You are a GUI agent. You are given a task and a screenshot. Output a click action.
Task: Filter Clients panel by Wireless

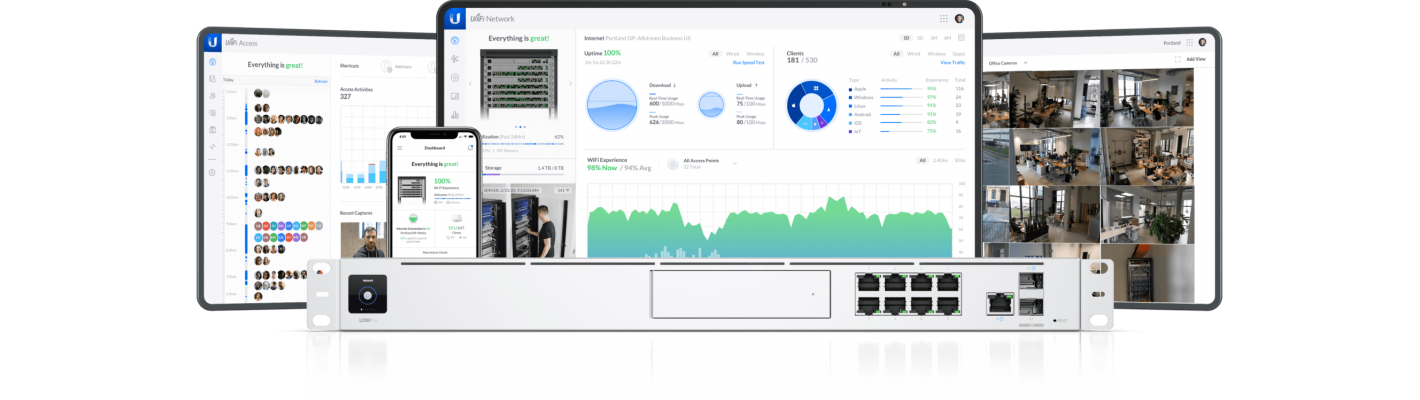pos(936,54)
